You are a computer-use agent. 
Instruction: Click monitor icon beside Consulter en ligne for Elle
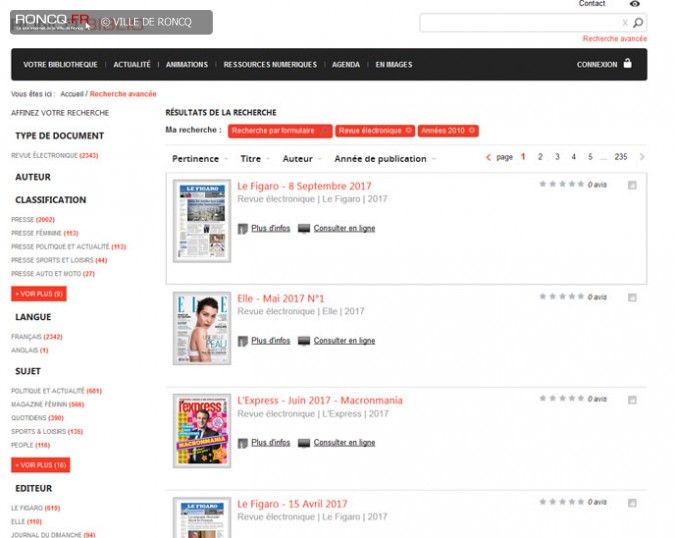(x=304, y=341)
